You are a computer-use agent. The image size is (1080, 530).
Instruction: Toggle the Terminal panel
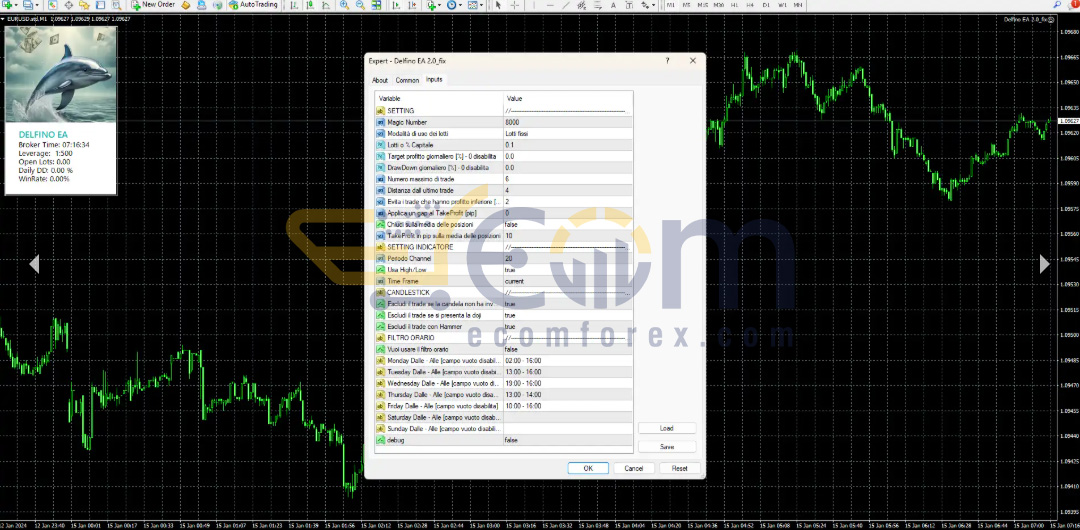pyautogui.click(x=100, y=5)
